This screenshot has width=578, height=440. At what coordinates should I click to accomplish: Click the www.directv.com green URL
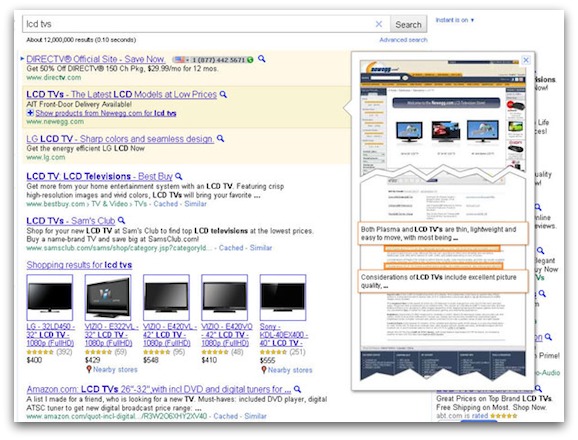[54, 77]
